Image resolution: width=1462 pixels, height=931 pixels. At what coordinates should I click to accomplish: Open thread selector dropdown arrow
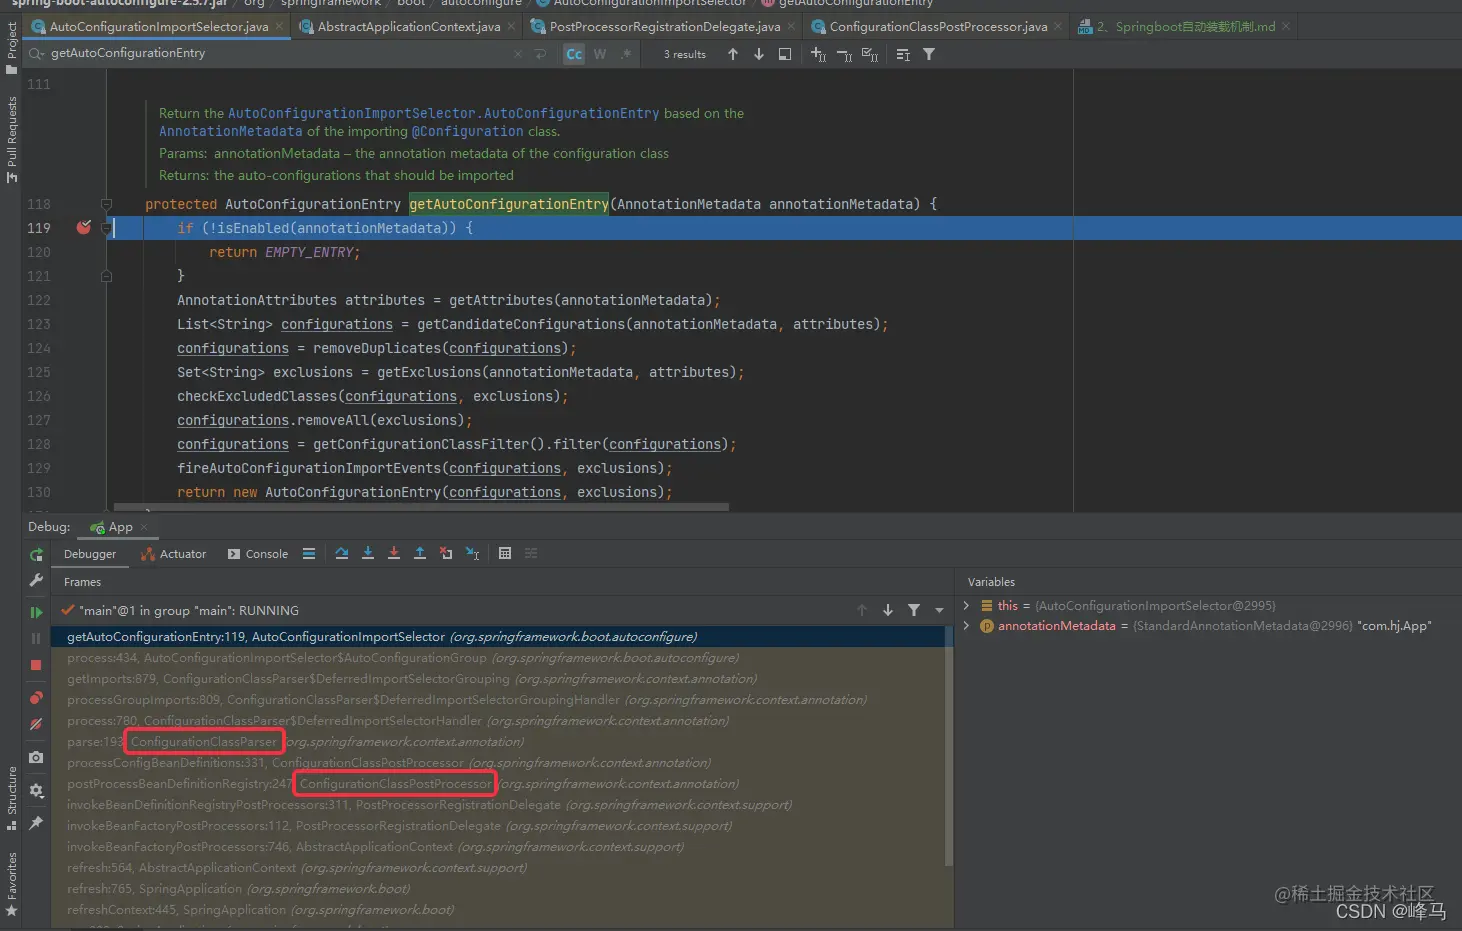[x=939, y=610]
